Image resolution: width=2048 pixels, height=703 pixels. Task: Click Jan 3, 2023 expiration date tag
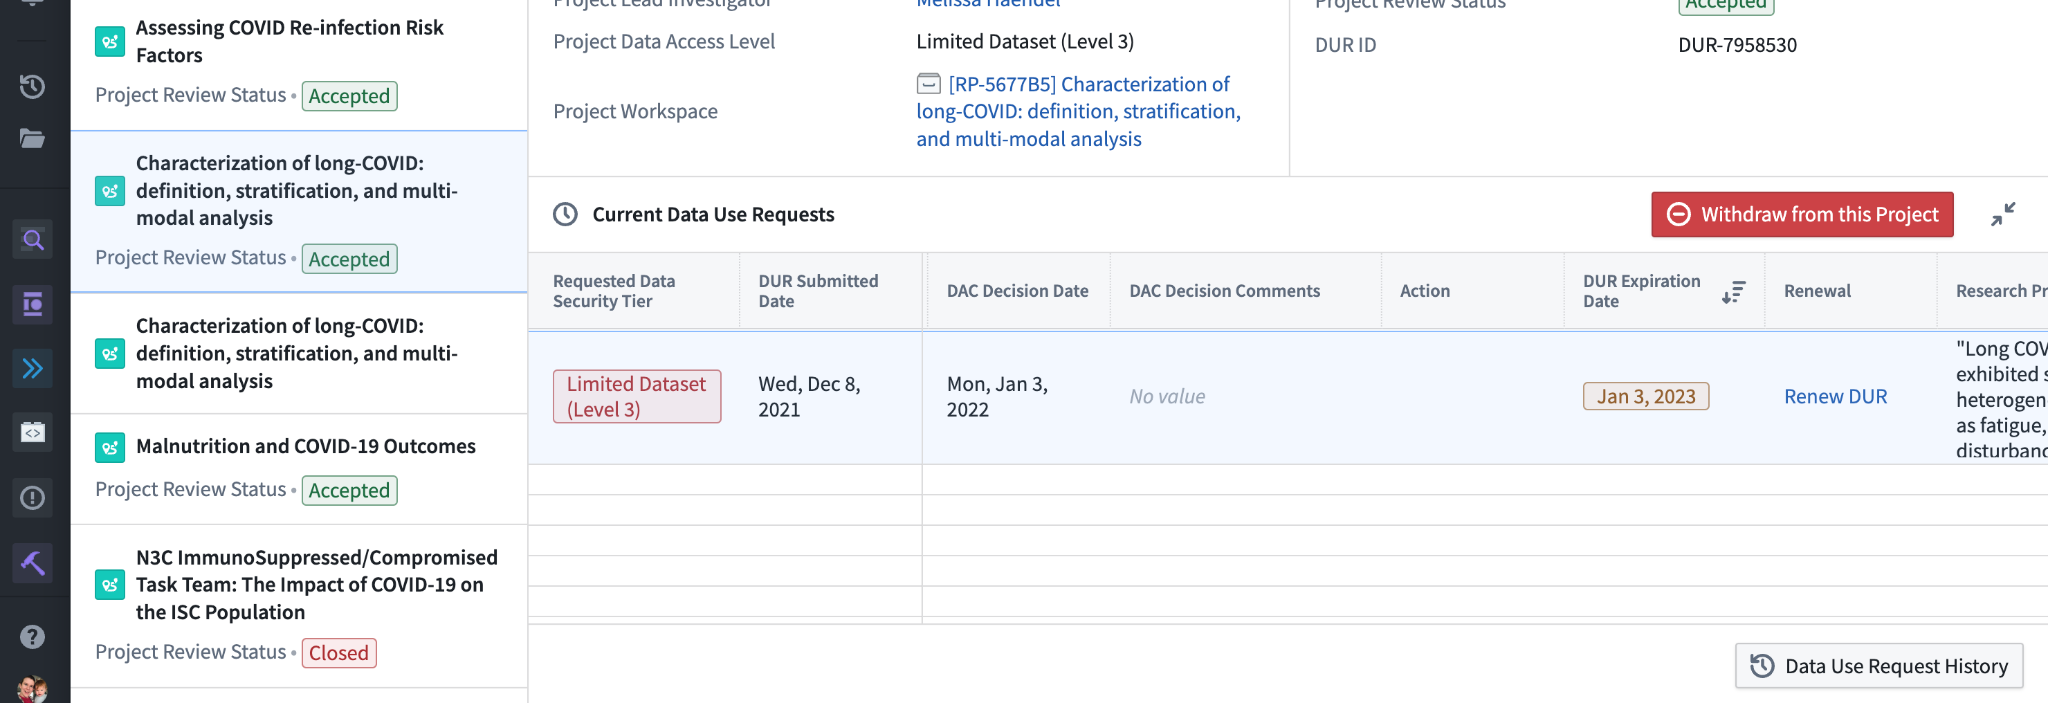(x=1646, y=397)
